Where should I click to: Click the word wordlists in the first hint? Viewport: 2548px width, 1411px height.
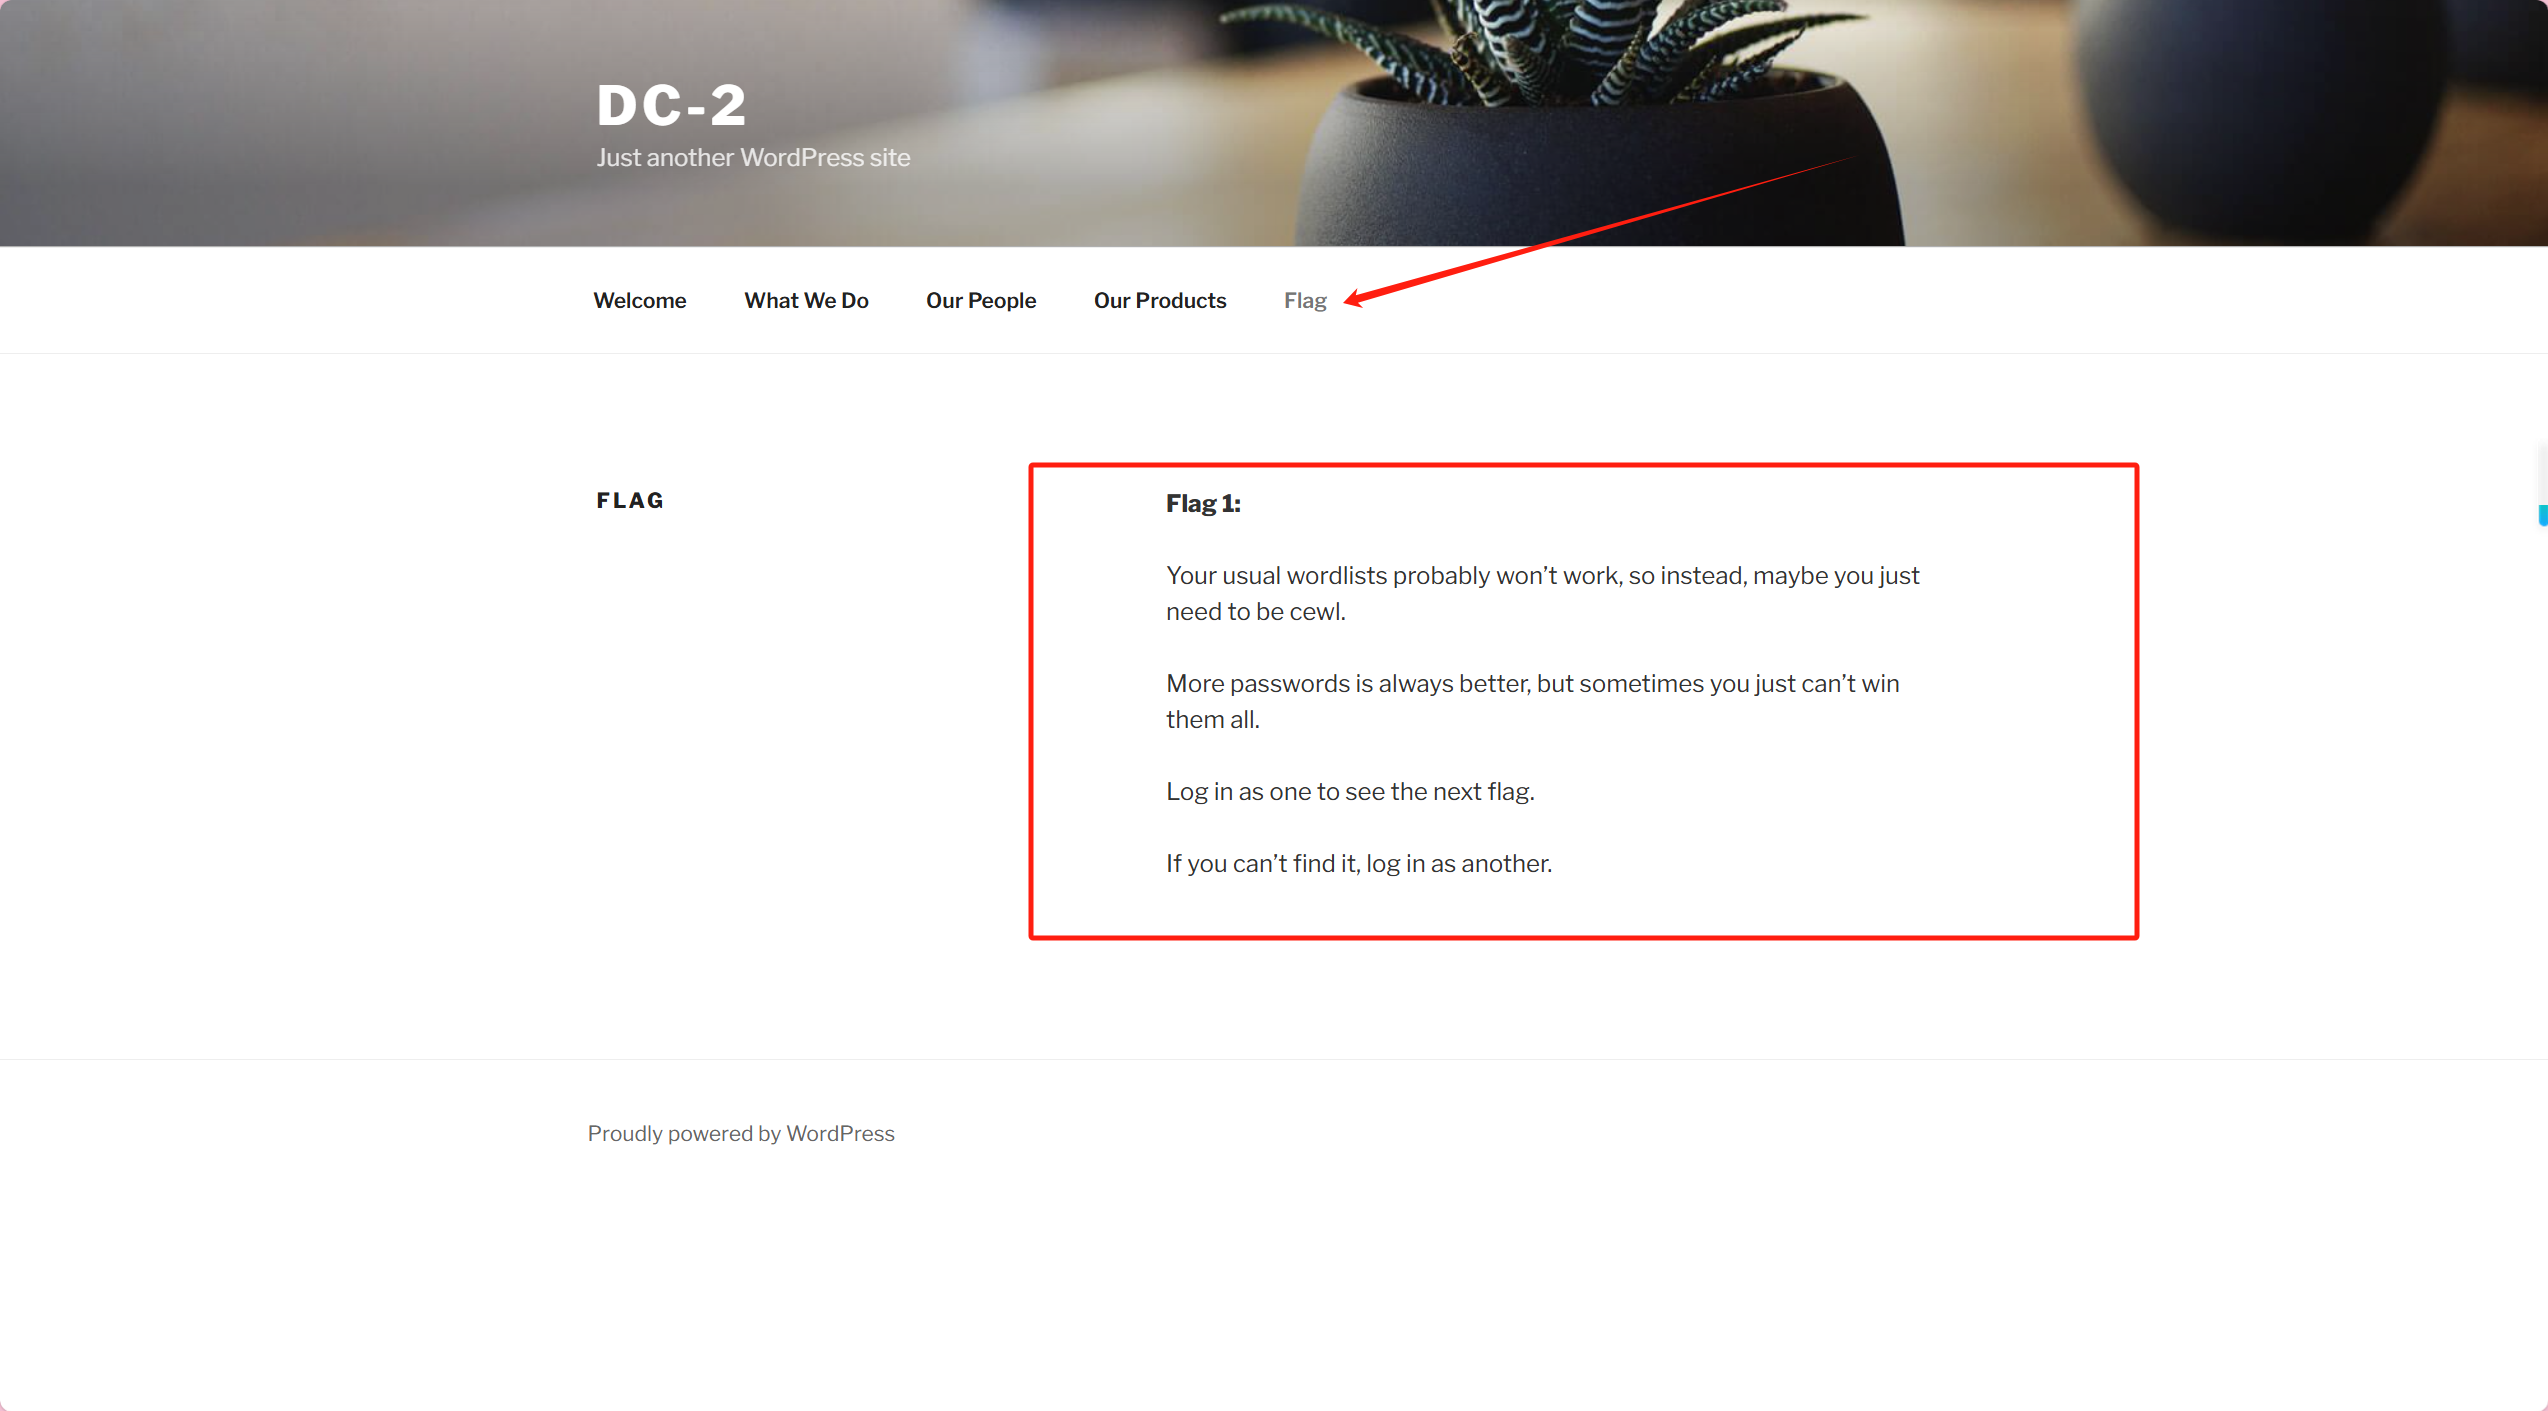click(x=1336, y=575)
